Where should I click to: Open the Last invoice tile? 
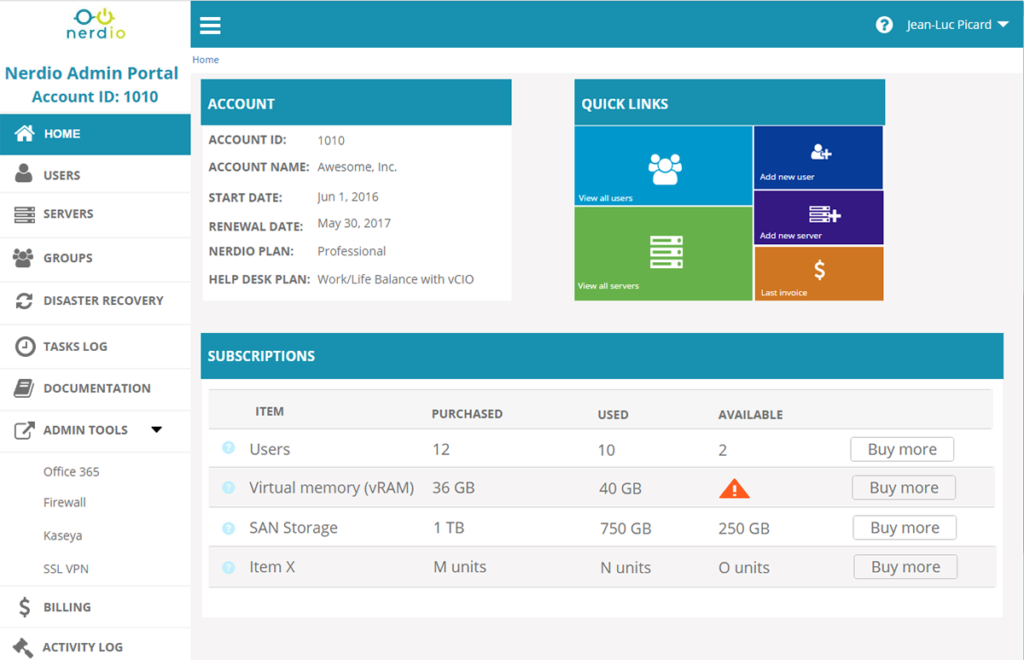click(x=818, y=273)
